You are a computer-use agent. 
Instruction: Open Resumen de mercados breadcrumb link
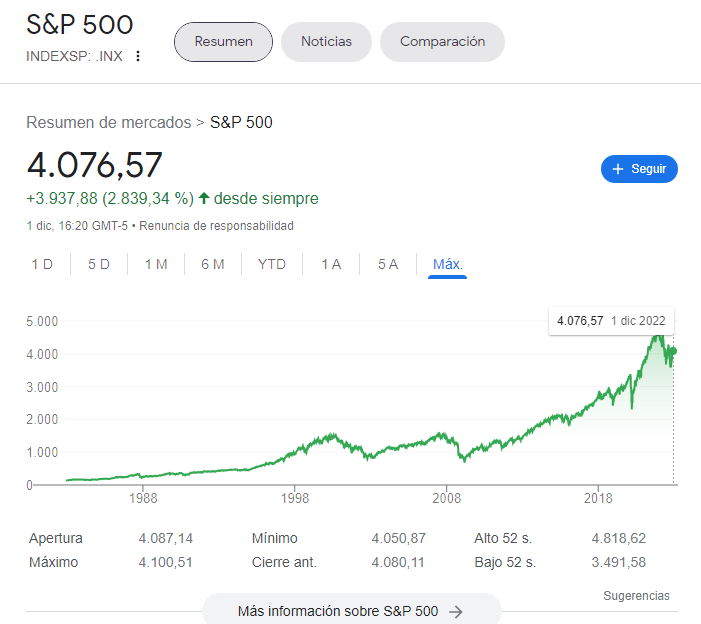click(x=108, y=122)
